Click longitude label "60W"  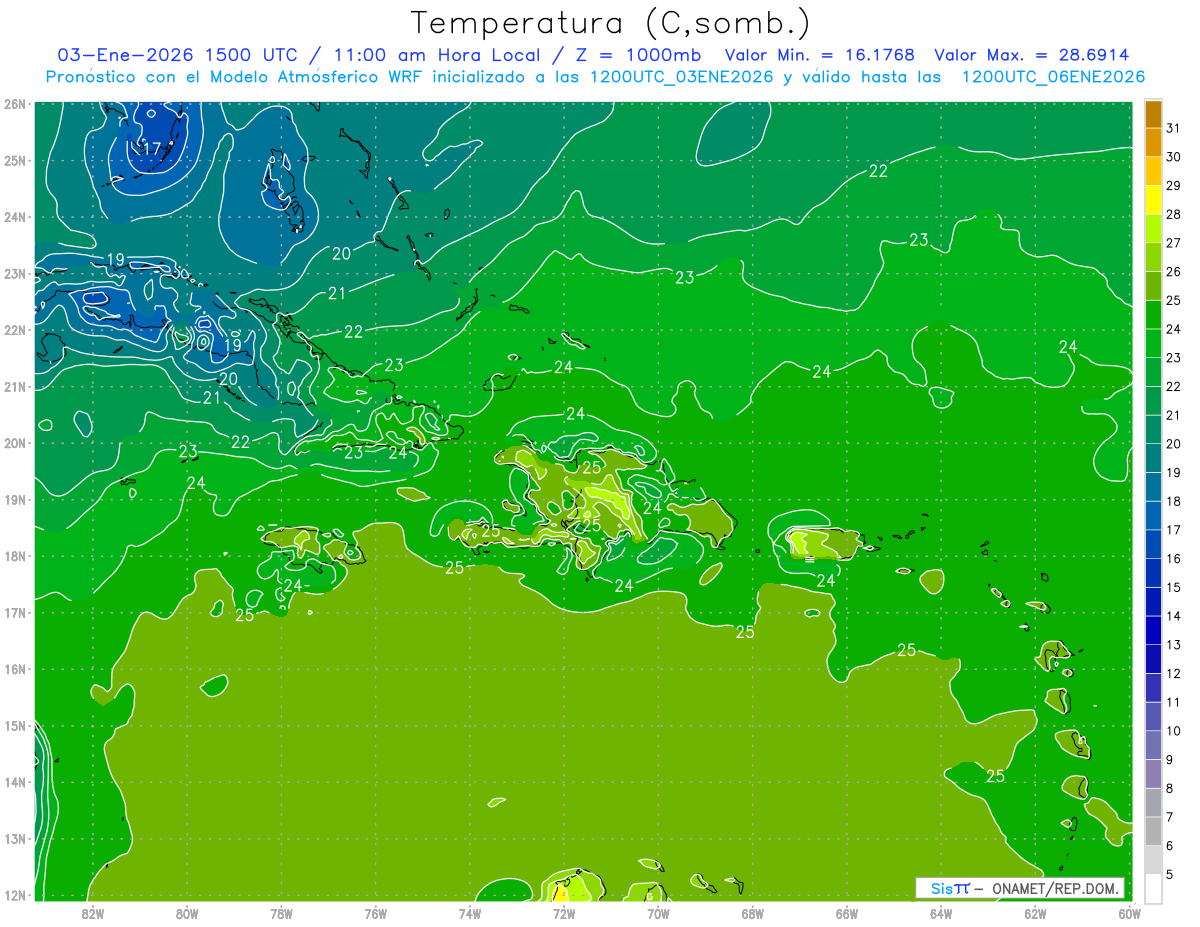tap(1129, 913)
